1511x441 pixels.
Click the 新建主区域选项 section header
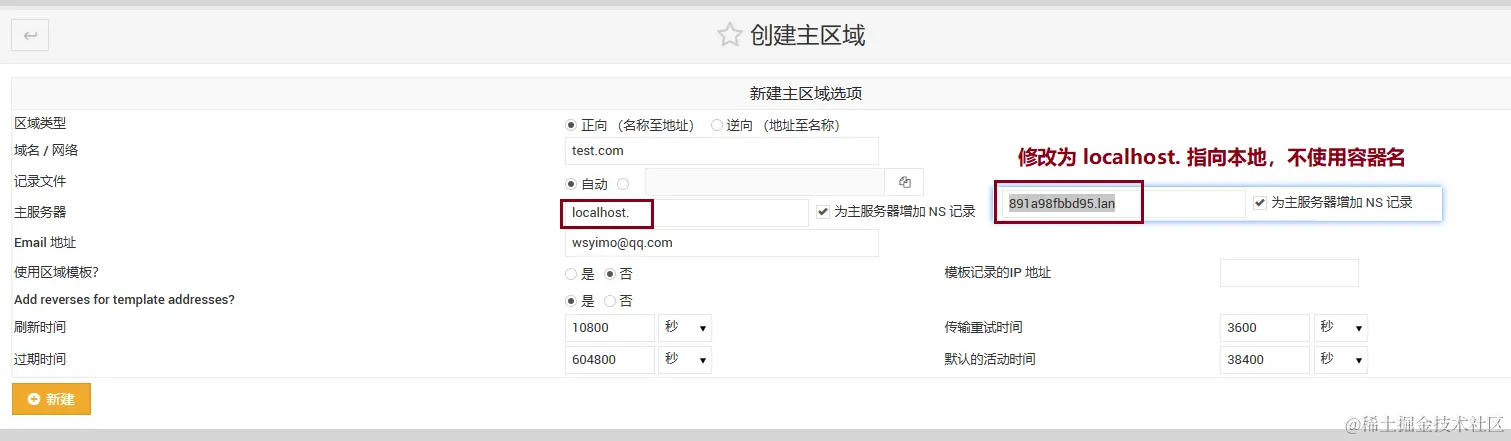[x=806, y=94]
